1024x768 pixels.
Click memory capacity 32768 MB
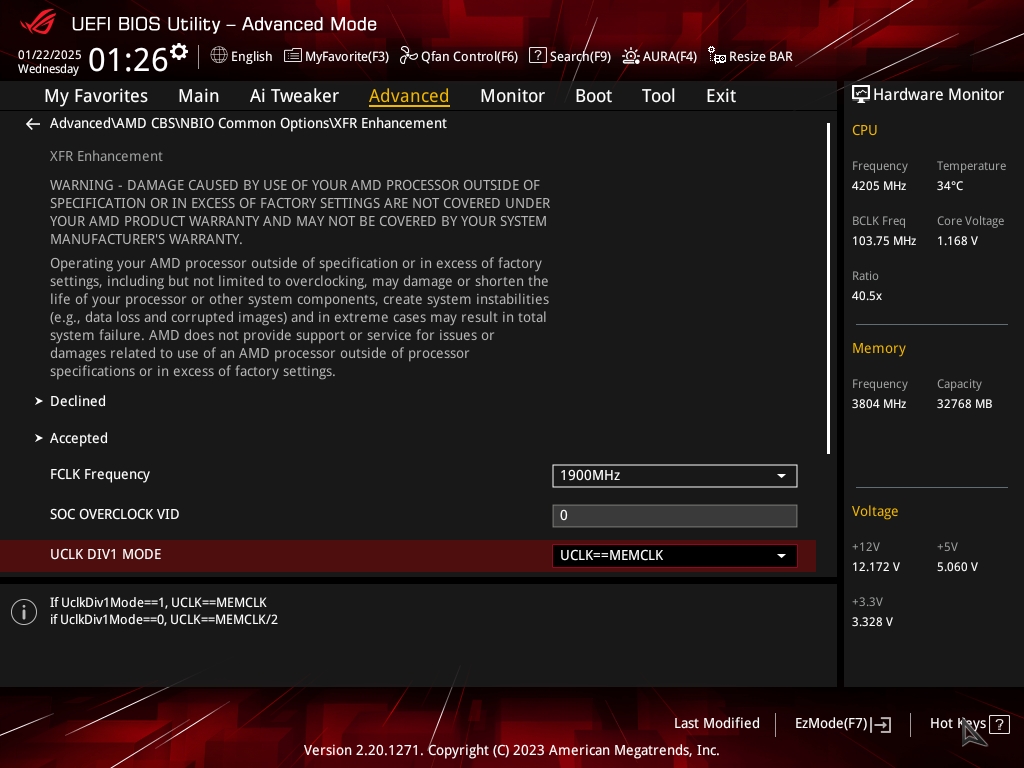click(x=965, y=404)
